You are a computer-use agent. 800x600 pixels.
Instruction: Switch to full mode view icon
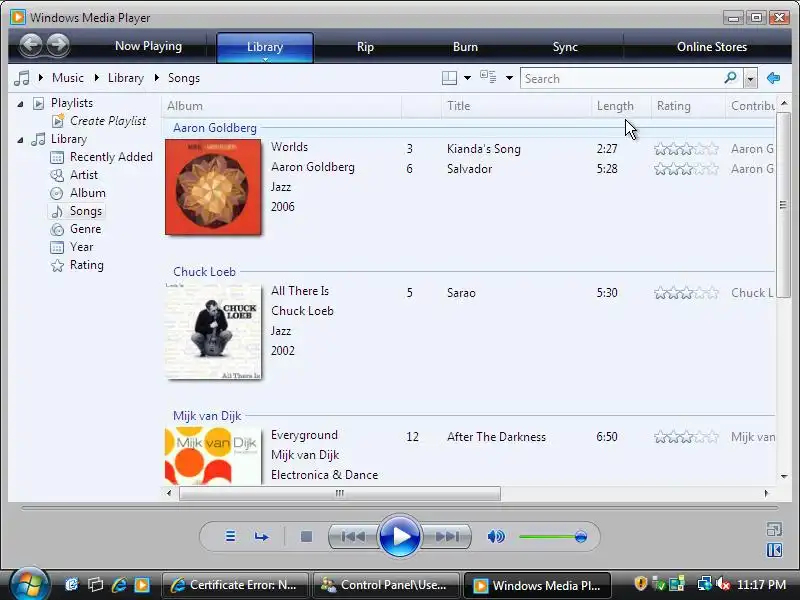[774, 530]
